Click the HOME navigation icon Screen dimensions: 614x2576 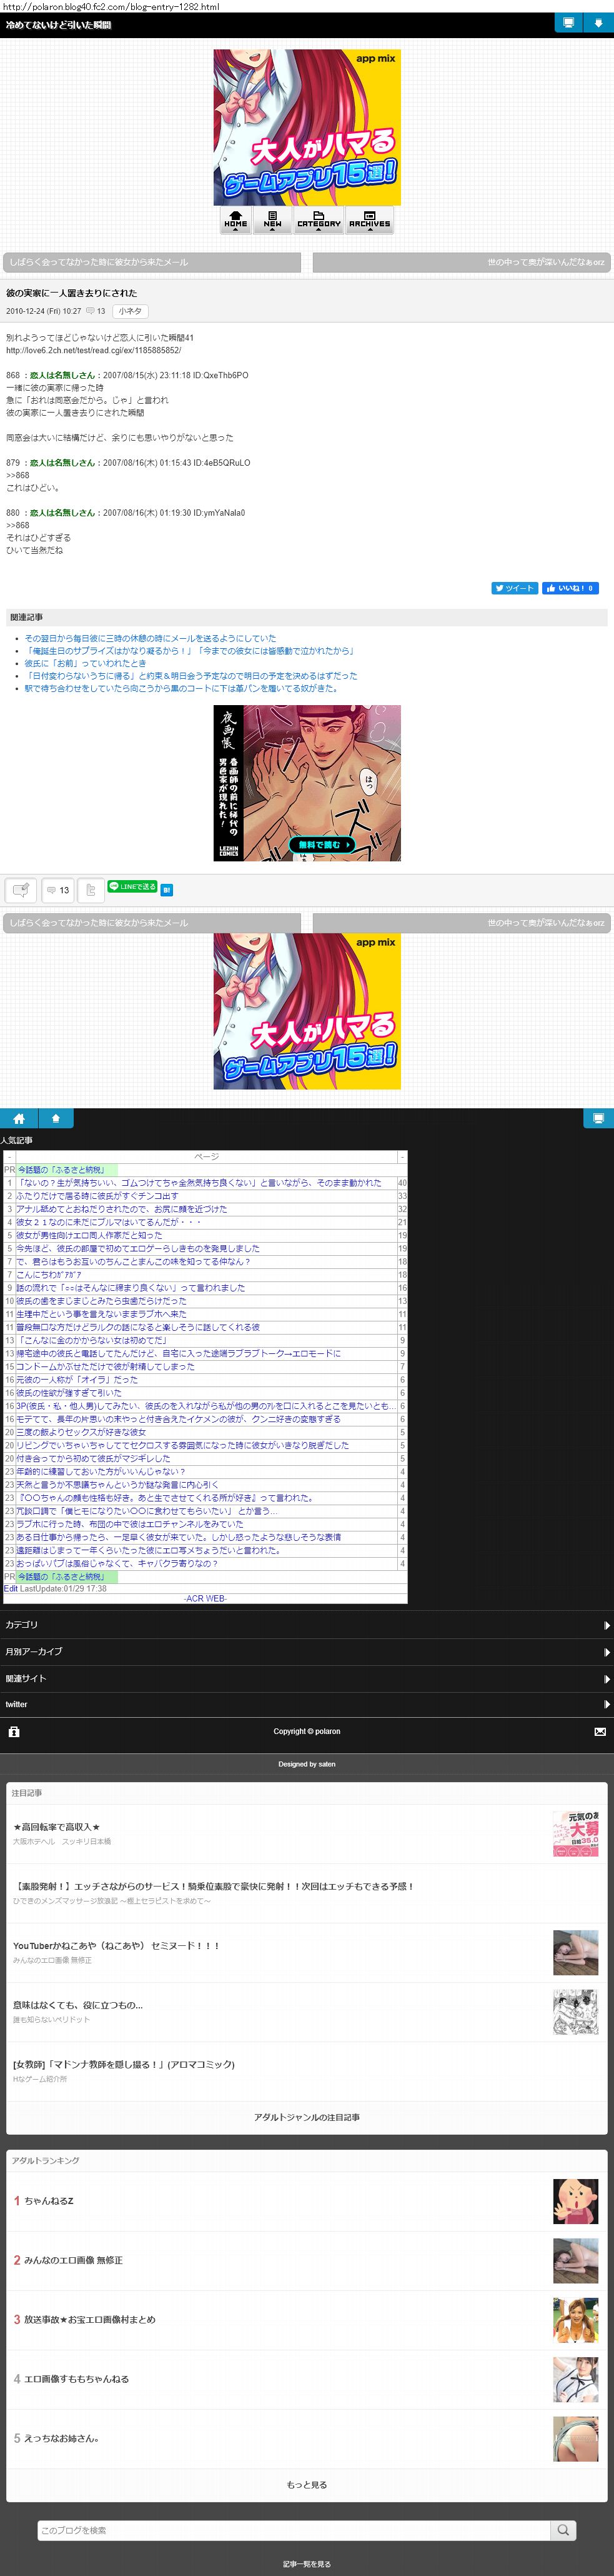(x=235, y=219)
